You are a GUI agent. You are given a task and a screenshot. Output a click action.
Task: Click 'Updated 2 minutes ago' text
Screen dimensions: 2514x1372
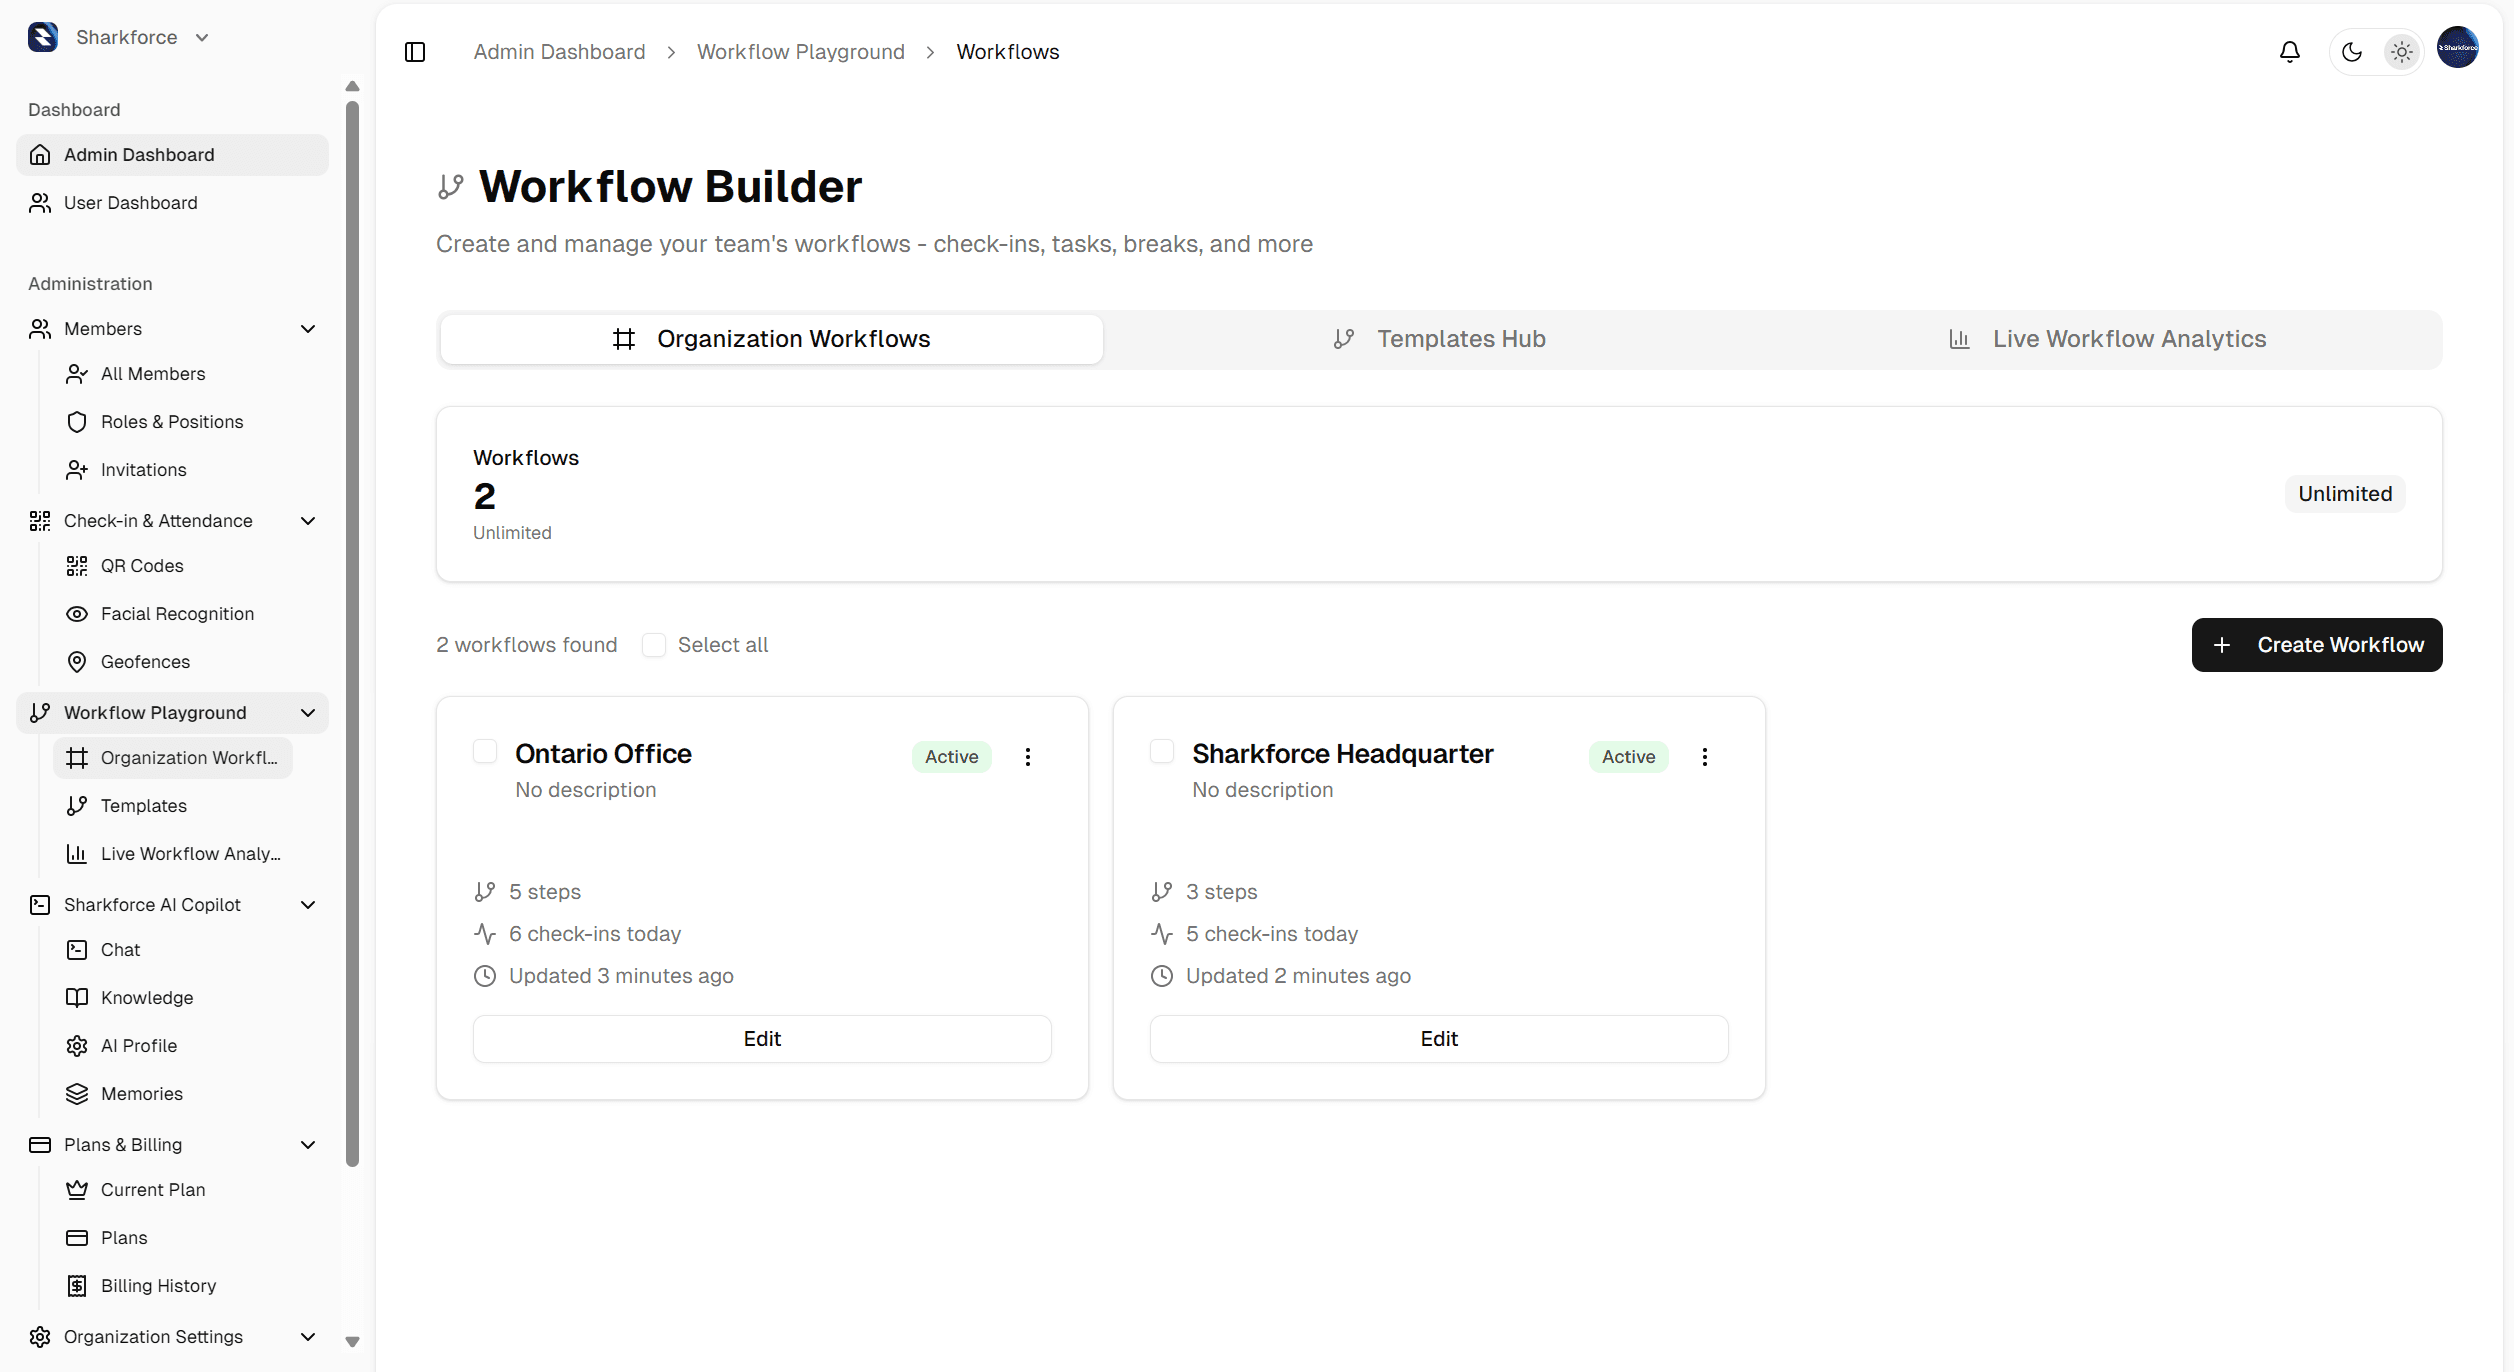pos(1298,976)
